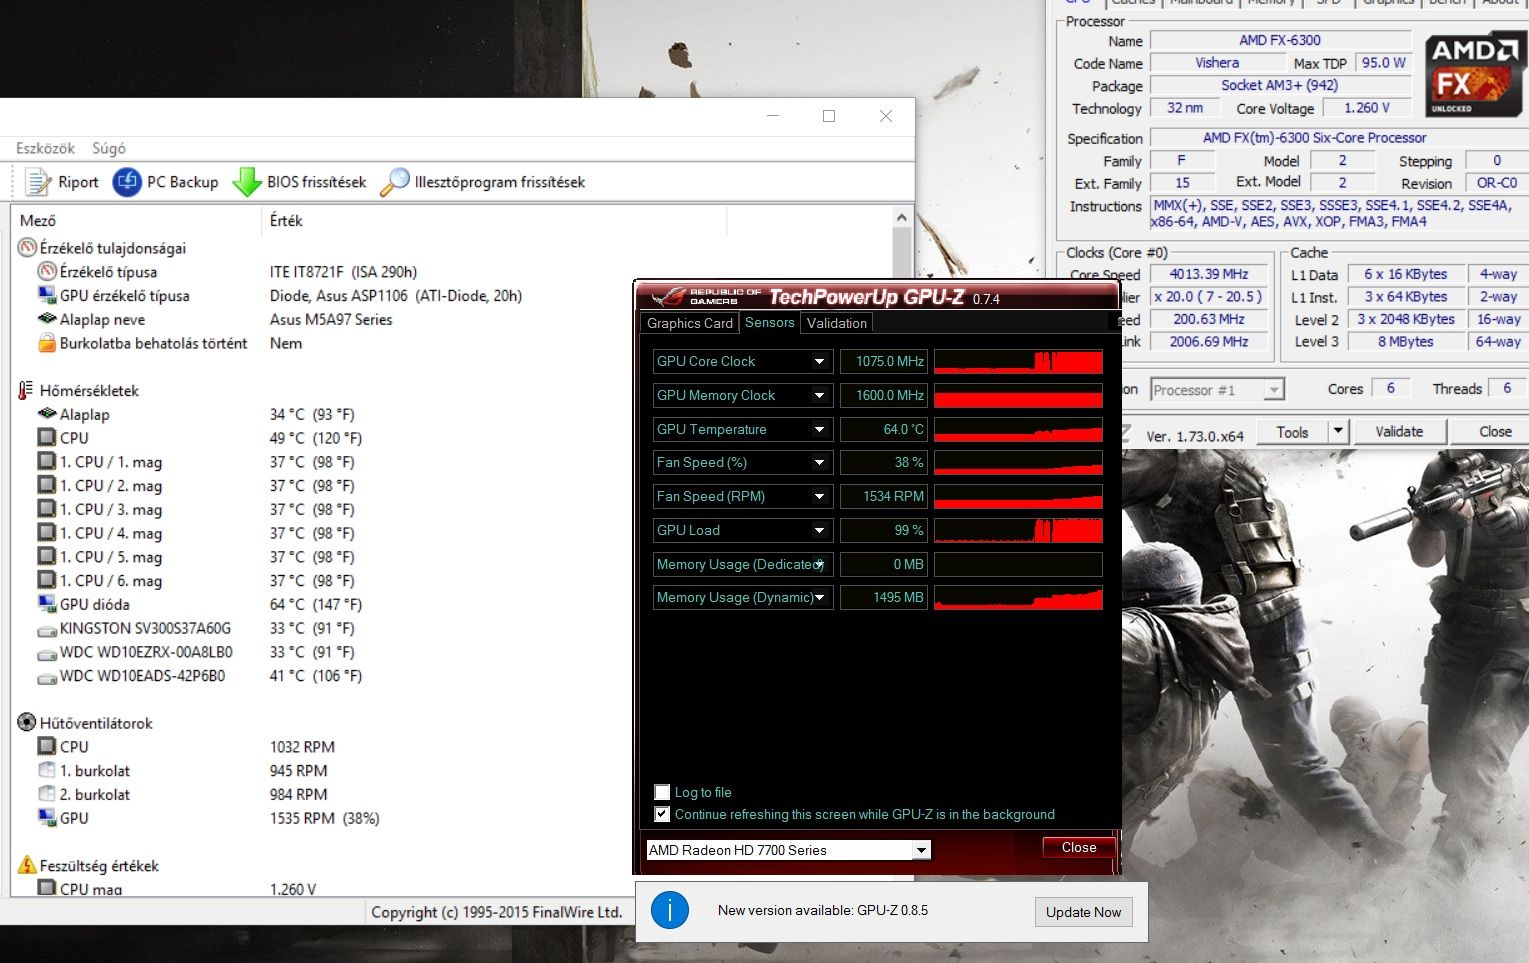Click the Fan Speed (RPM) history graph

coord(1018,496)
